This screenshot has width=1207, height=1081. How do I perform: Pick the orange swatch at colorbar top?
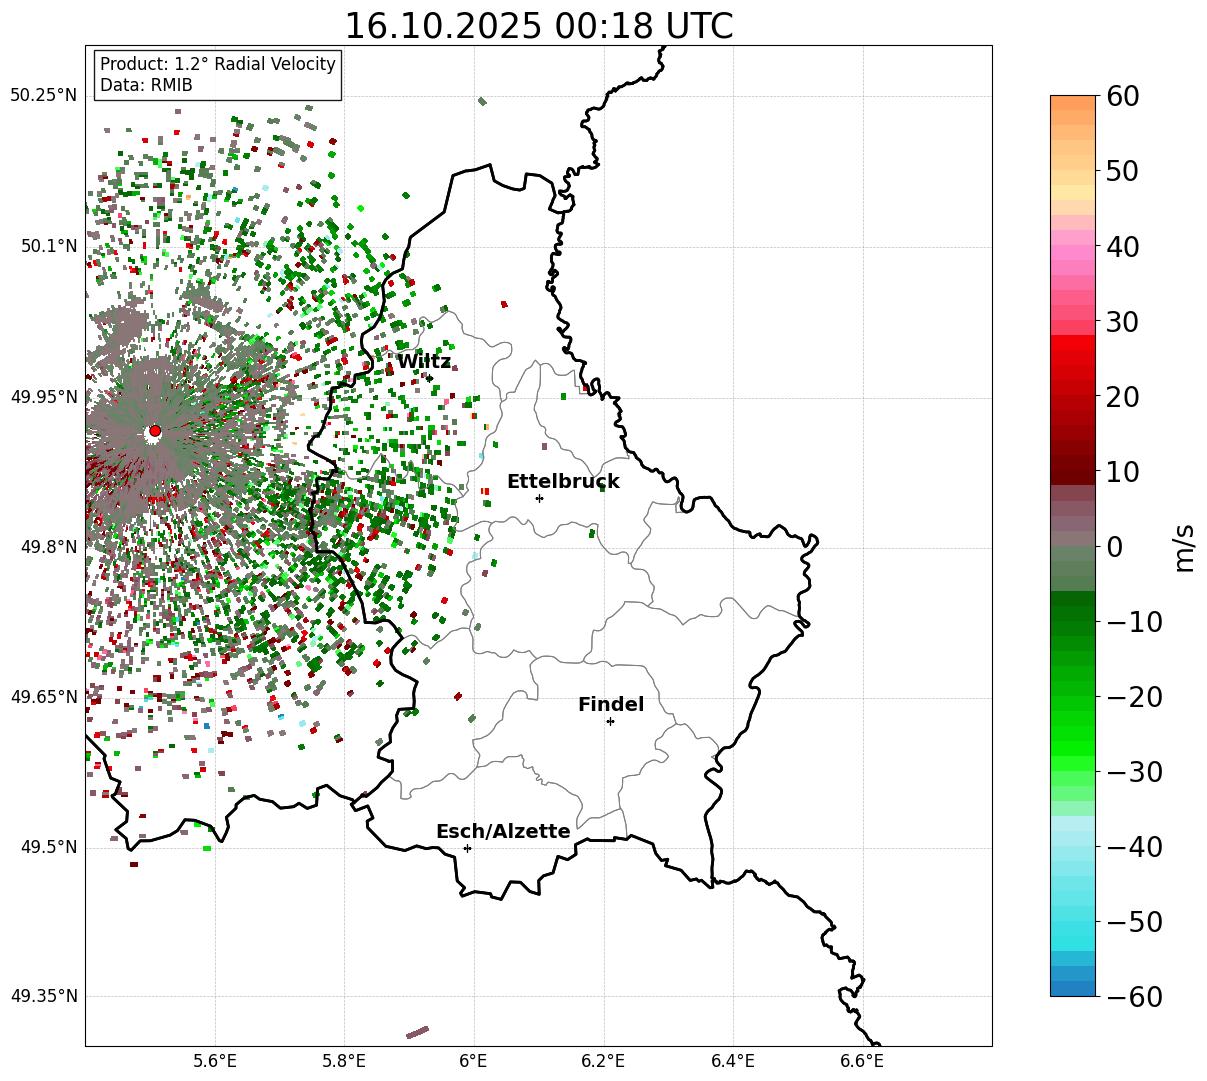point(1073,103)
